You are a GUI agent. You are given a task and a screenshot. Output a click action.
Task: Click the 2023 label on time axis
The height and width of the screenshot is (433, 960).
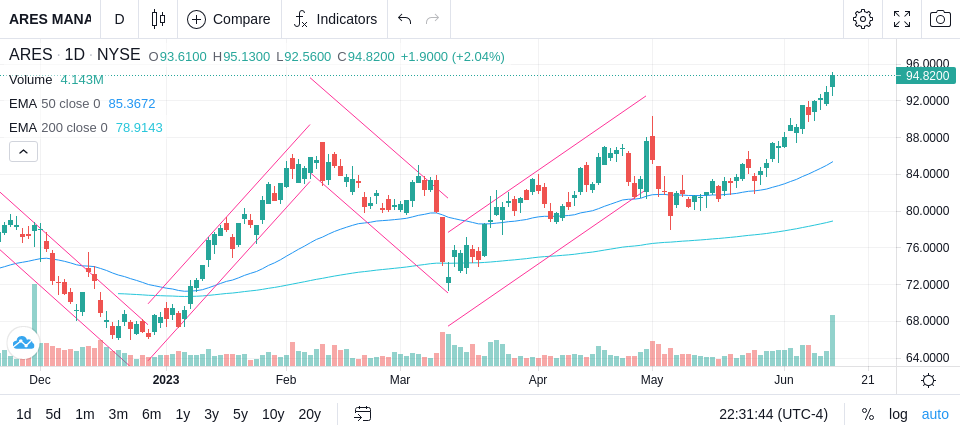[x=166, y=380]
